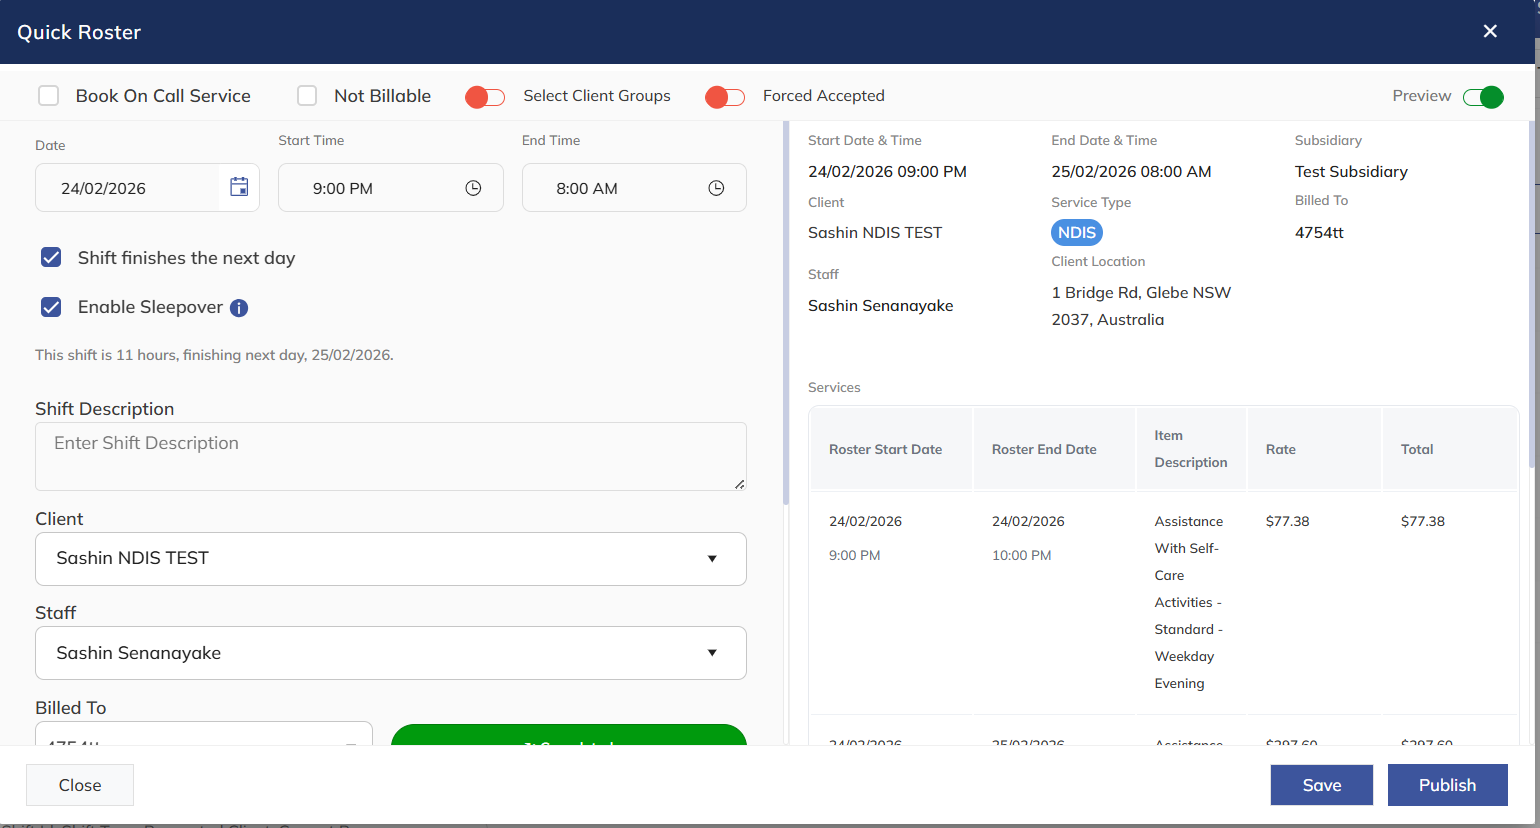Turn on Select Client Groups toggle
Screen dimensions: 1540x828
(x=485, y=97)
